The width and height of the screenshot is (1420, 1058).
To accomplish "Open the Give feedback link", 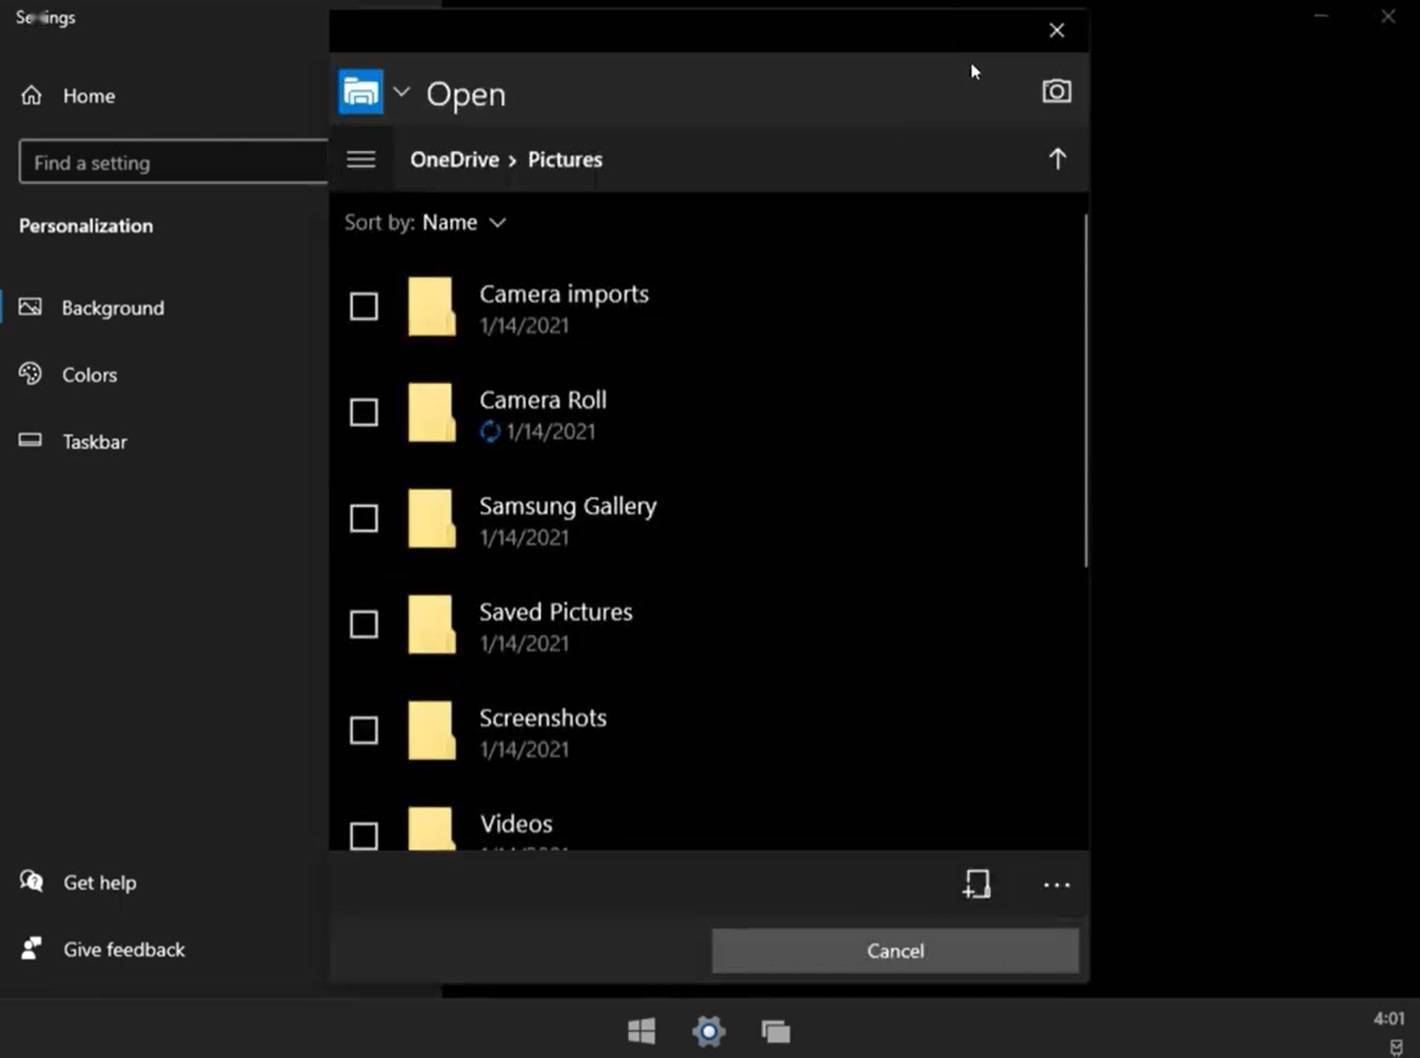I will click(124, 949).
